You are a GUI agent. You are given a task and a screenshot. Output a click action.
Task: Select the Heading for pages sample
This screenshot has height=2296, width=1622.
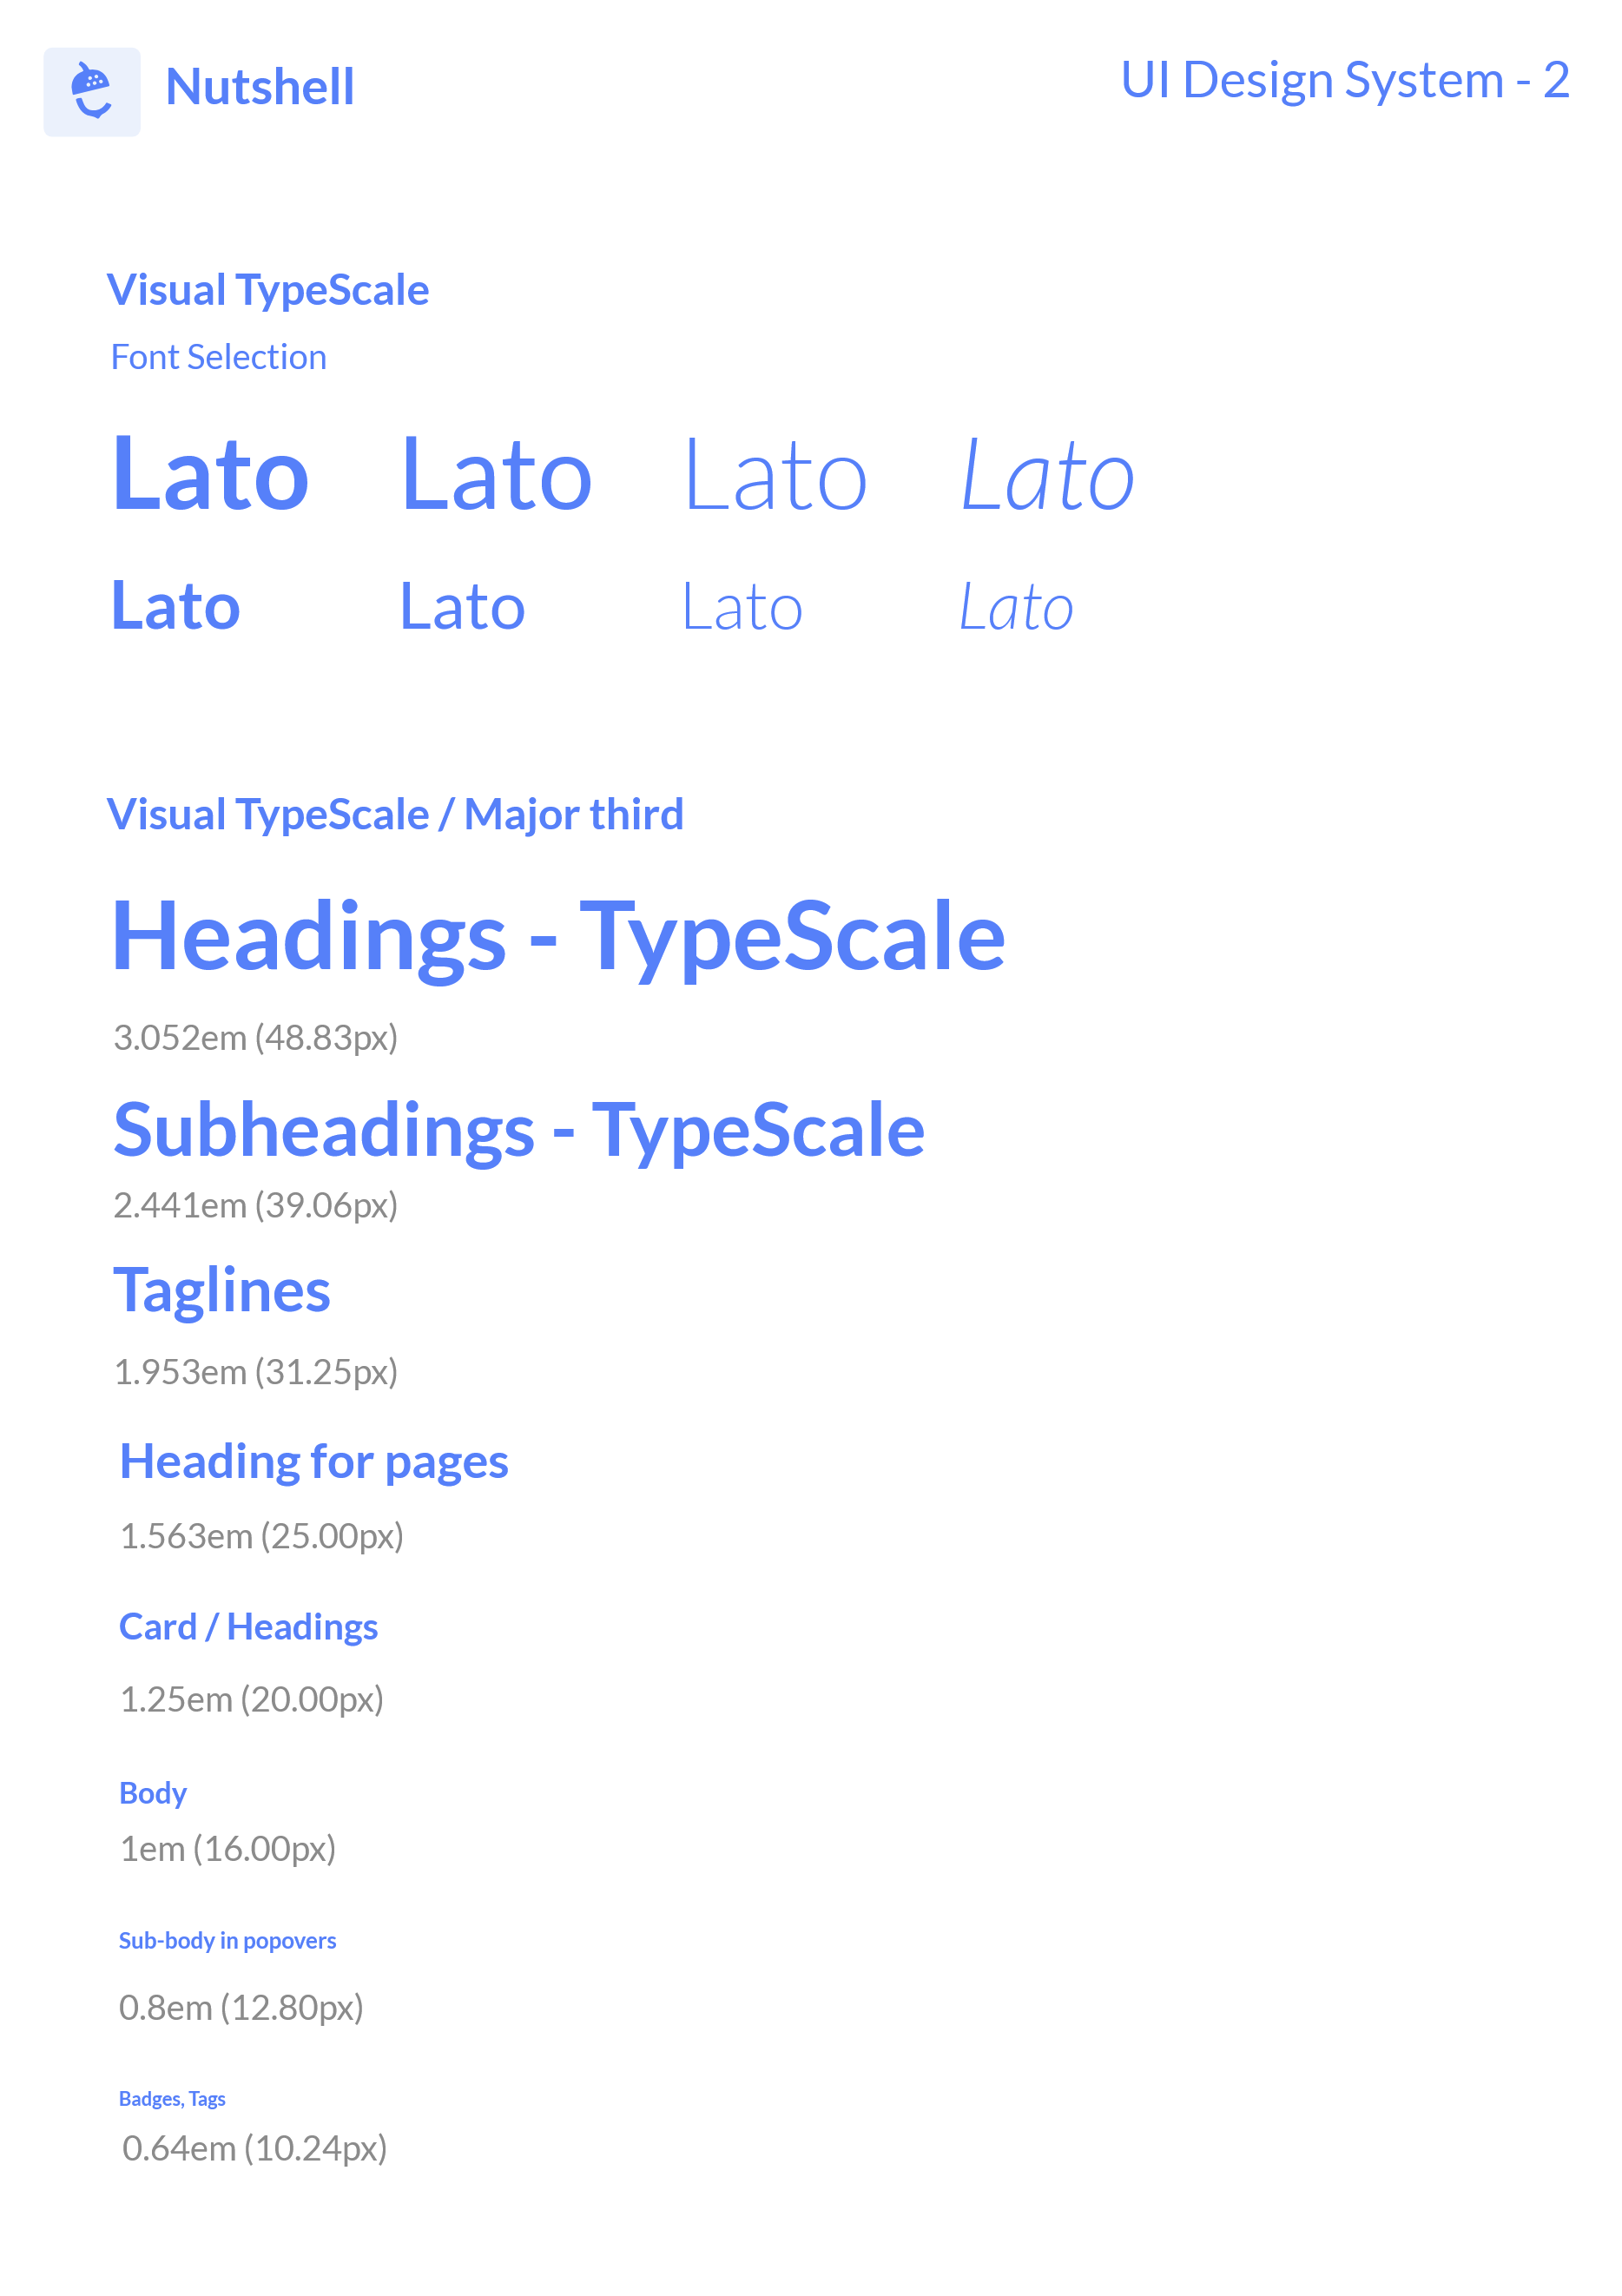point(313,1461)
